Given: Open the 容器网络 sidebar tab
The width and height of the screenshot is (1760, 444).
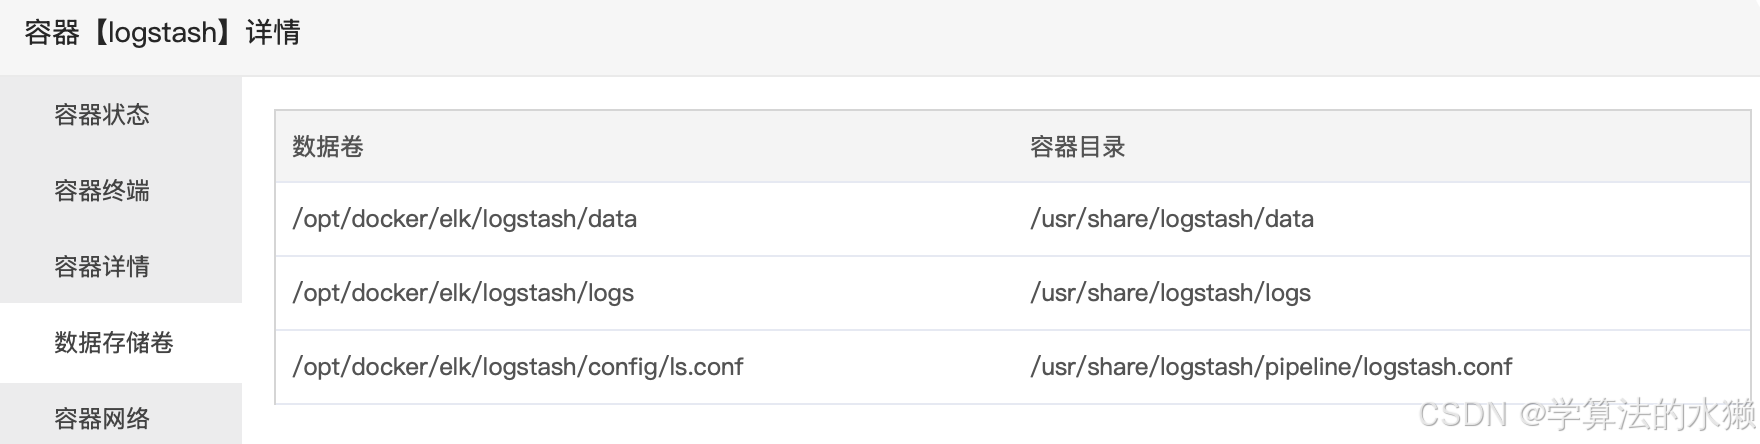Looking at the screenshot, I should [x=102, y=418].
